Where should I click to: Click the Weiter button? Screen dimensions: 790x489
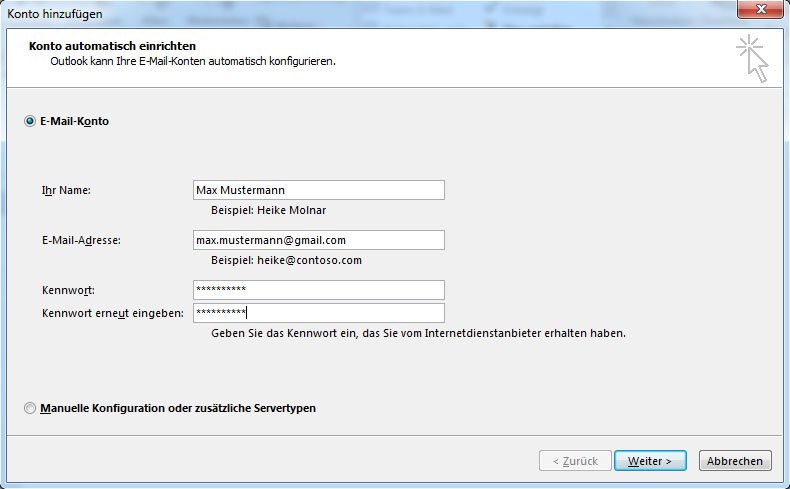[x=650, y=461]
